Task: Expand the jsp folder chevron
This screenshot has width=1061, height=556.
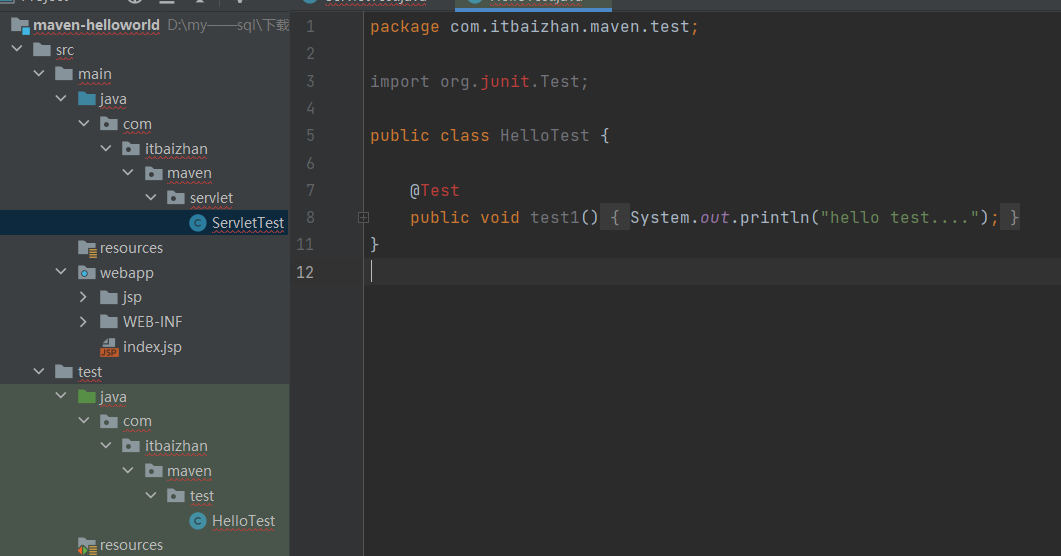Action: pos(83,297)
